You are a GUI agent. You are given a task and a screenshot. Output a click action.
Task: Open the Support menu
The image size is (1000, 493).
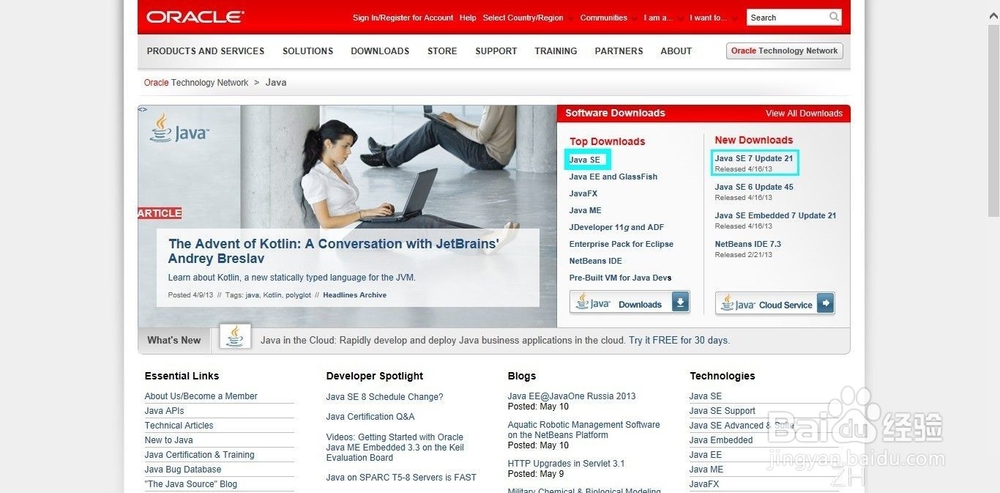[496, 51]
